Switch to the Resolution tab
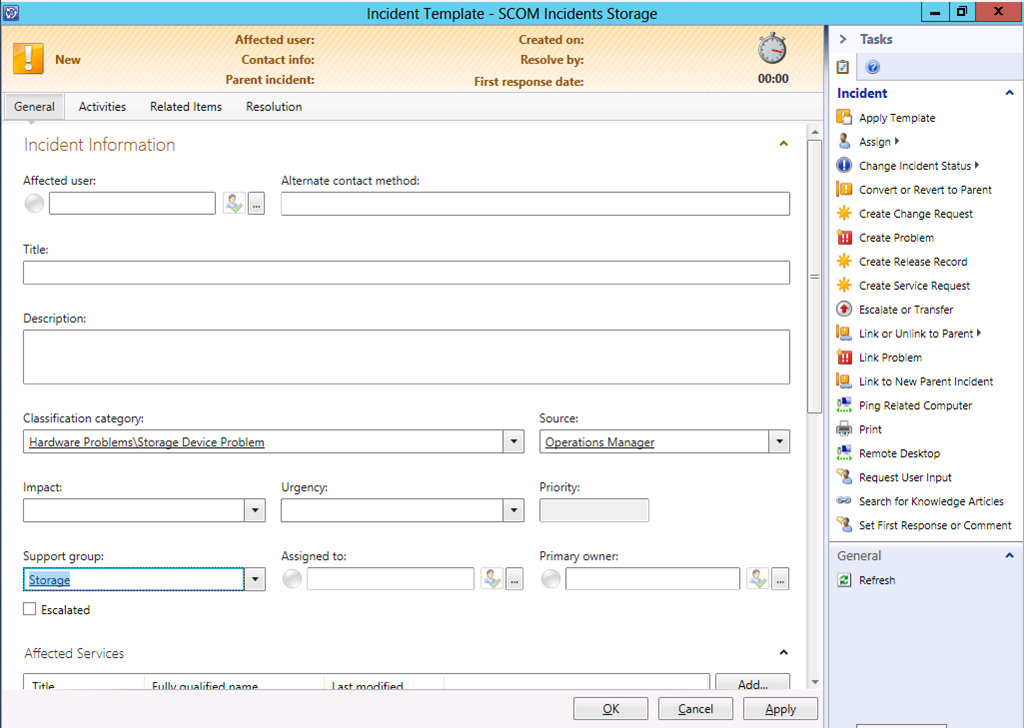The height and width of the screenshot is (728, 1024). [273, 107]
